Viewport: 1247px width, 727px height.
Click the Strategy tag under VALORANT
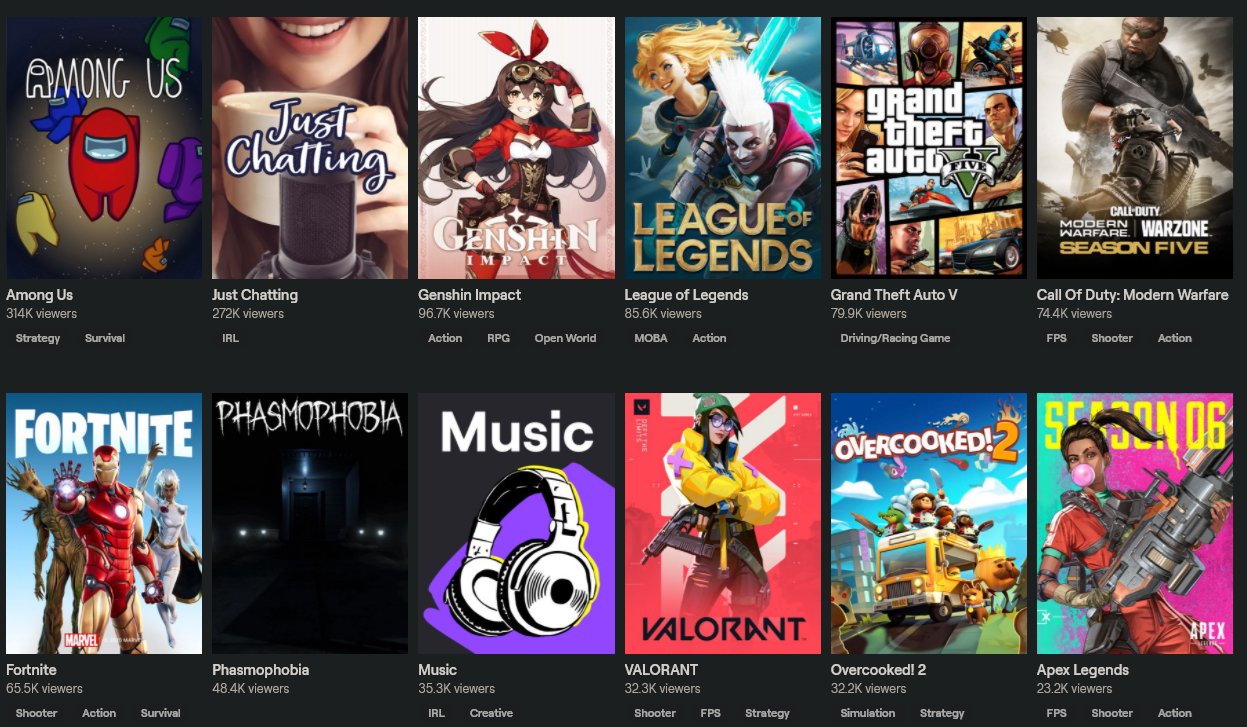pyautogui.click(x=767, y=713)
